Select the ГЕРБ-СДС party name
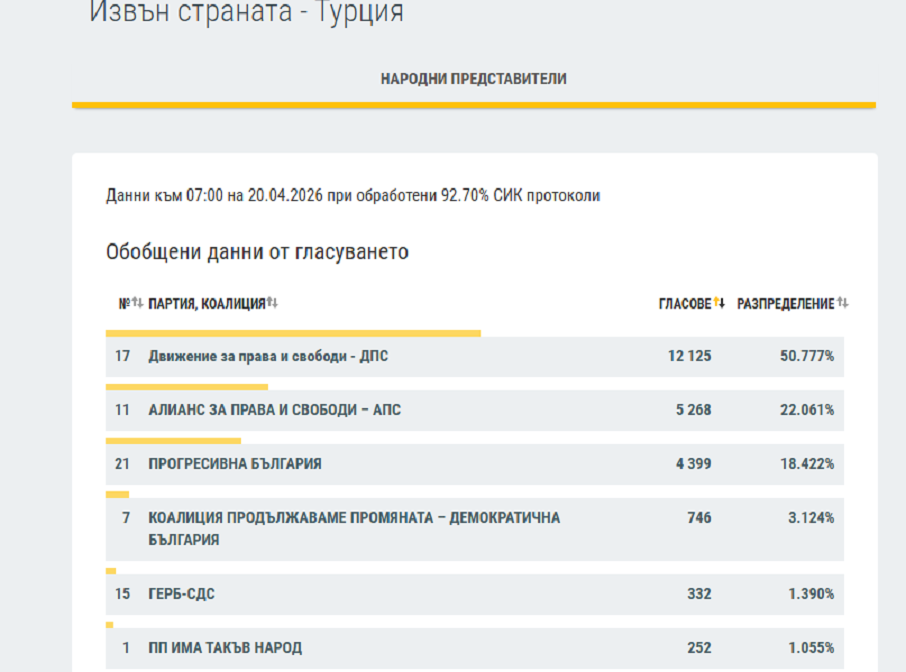Image resolution: width=906 pixels, height=672 pixels. 181,594
